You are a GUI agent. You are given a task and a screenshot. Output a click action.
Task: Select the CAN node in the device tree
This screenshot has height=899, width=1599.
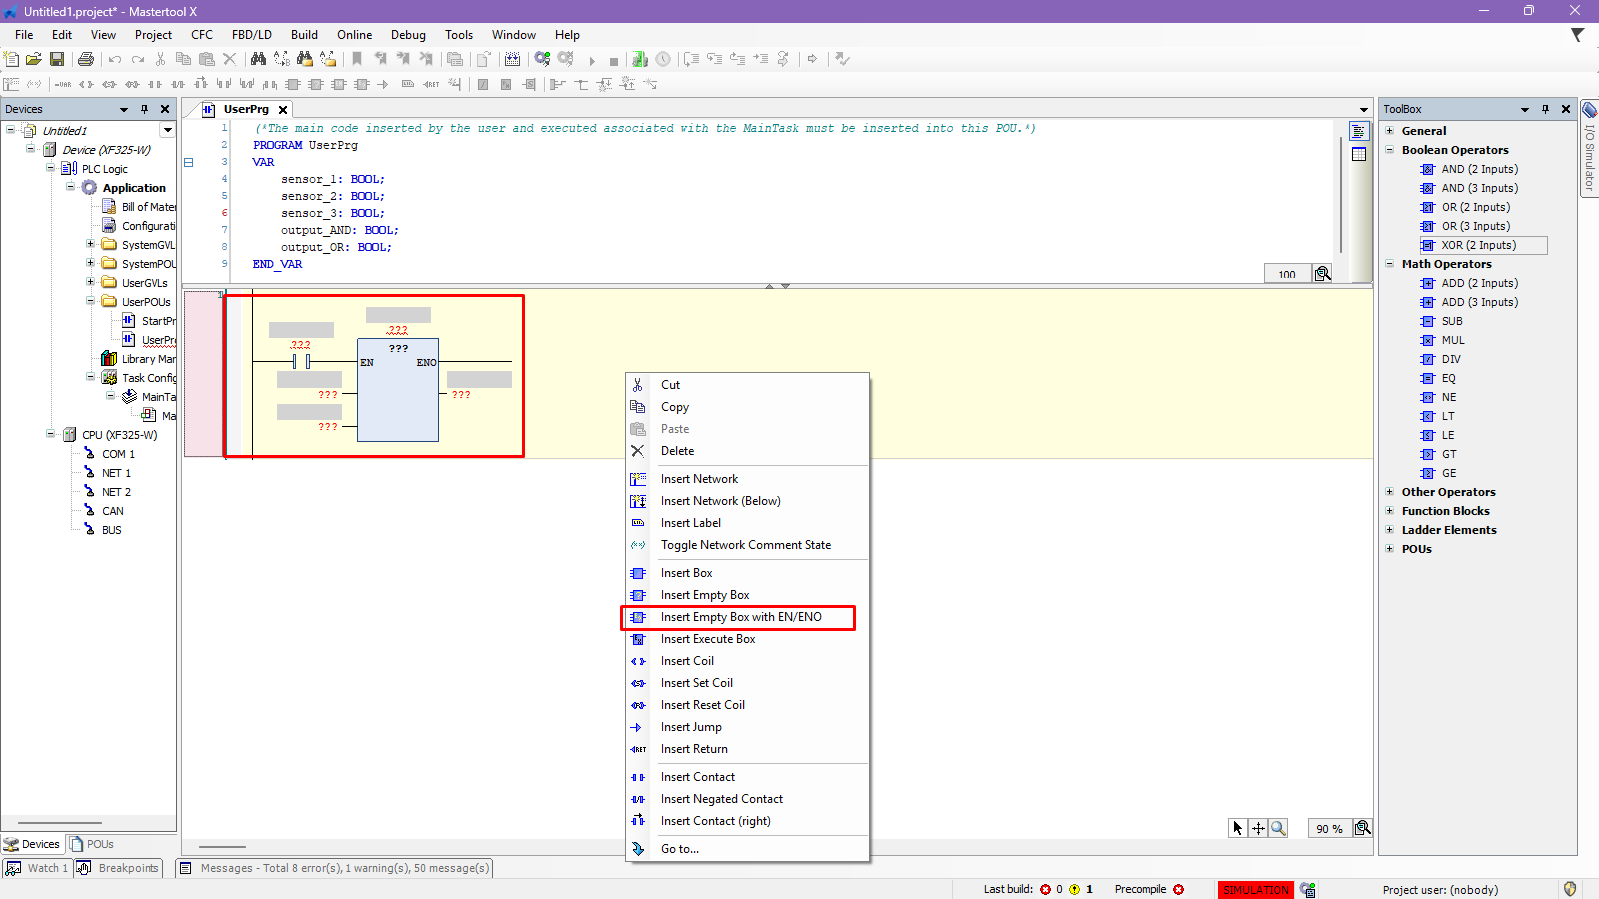pos(113,511)
